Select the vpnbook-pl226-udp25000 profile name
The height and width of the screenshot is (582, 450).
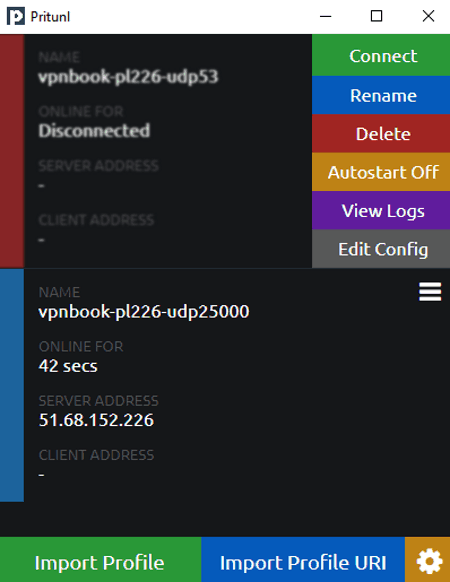pyautogui.click(x=144, y=311)
